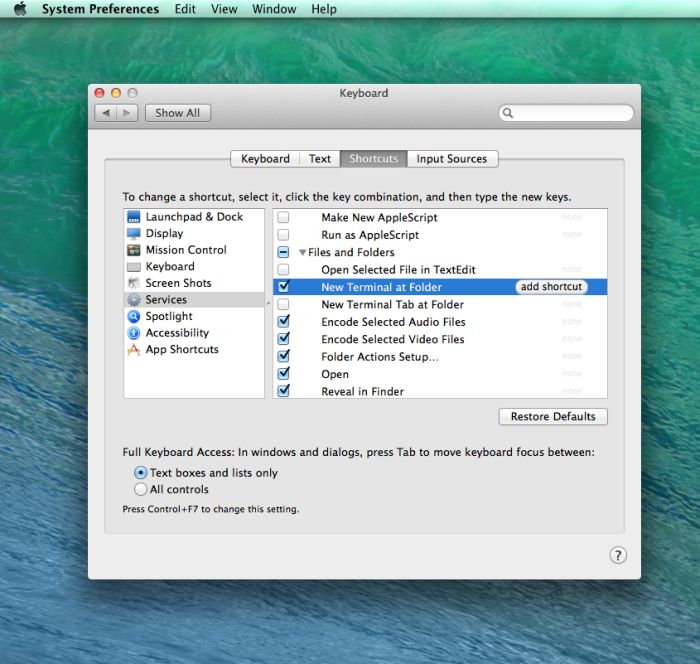Select Make New AppleScript row text
The width and height of the screenshot is (700, 664).
coord(379,217)
